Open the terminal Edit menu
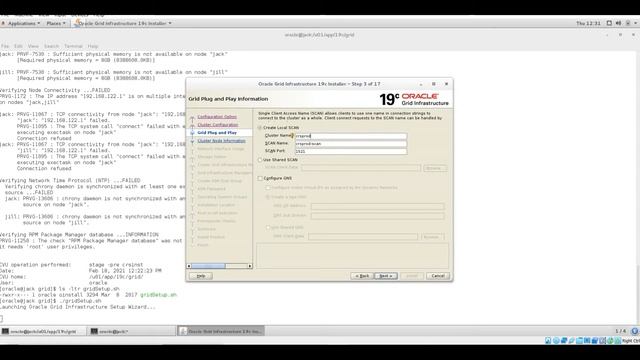This screenshot has width=640, height=360. [18, 46]
